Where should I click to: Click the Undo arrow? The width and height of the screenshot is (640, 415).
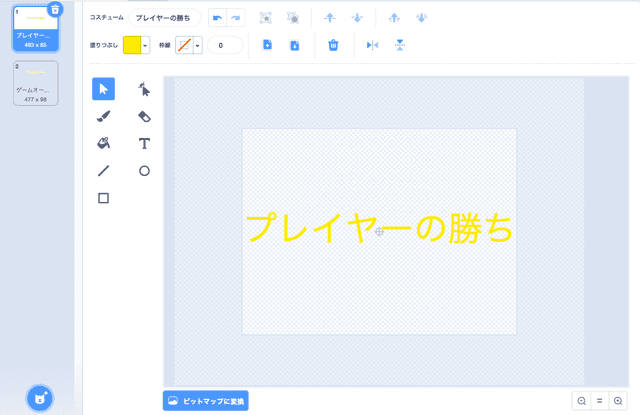tap(218, 18)
